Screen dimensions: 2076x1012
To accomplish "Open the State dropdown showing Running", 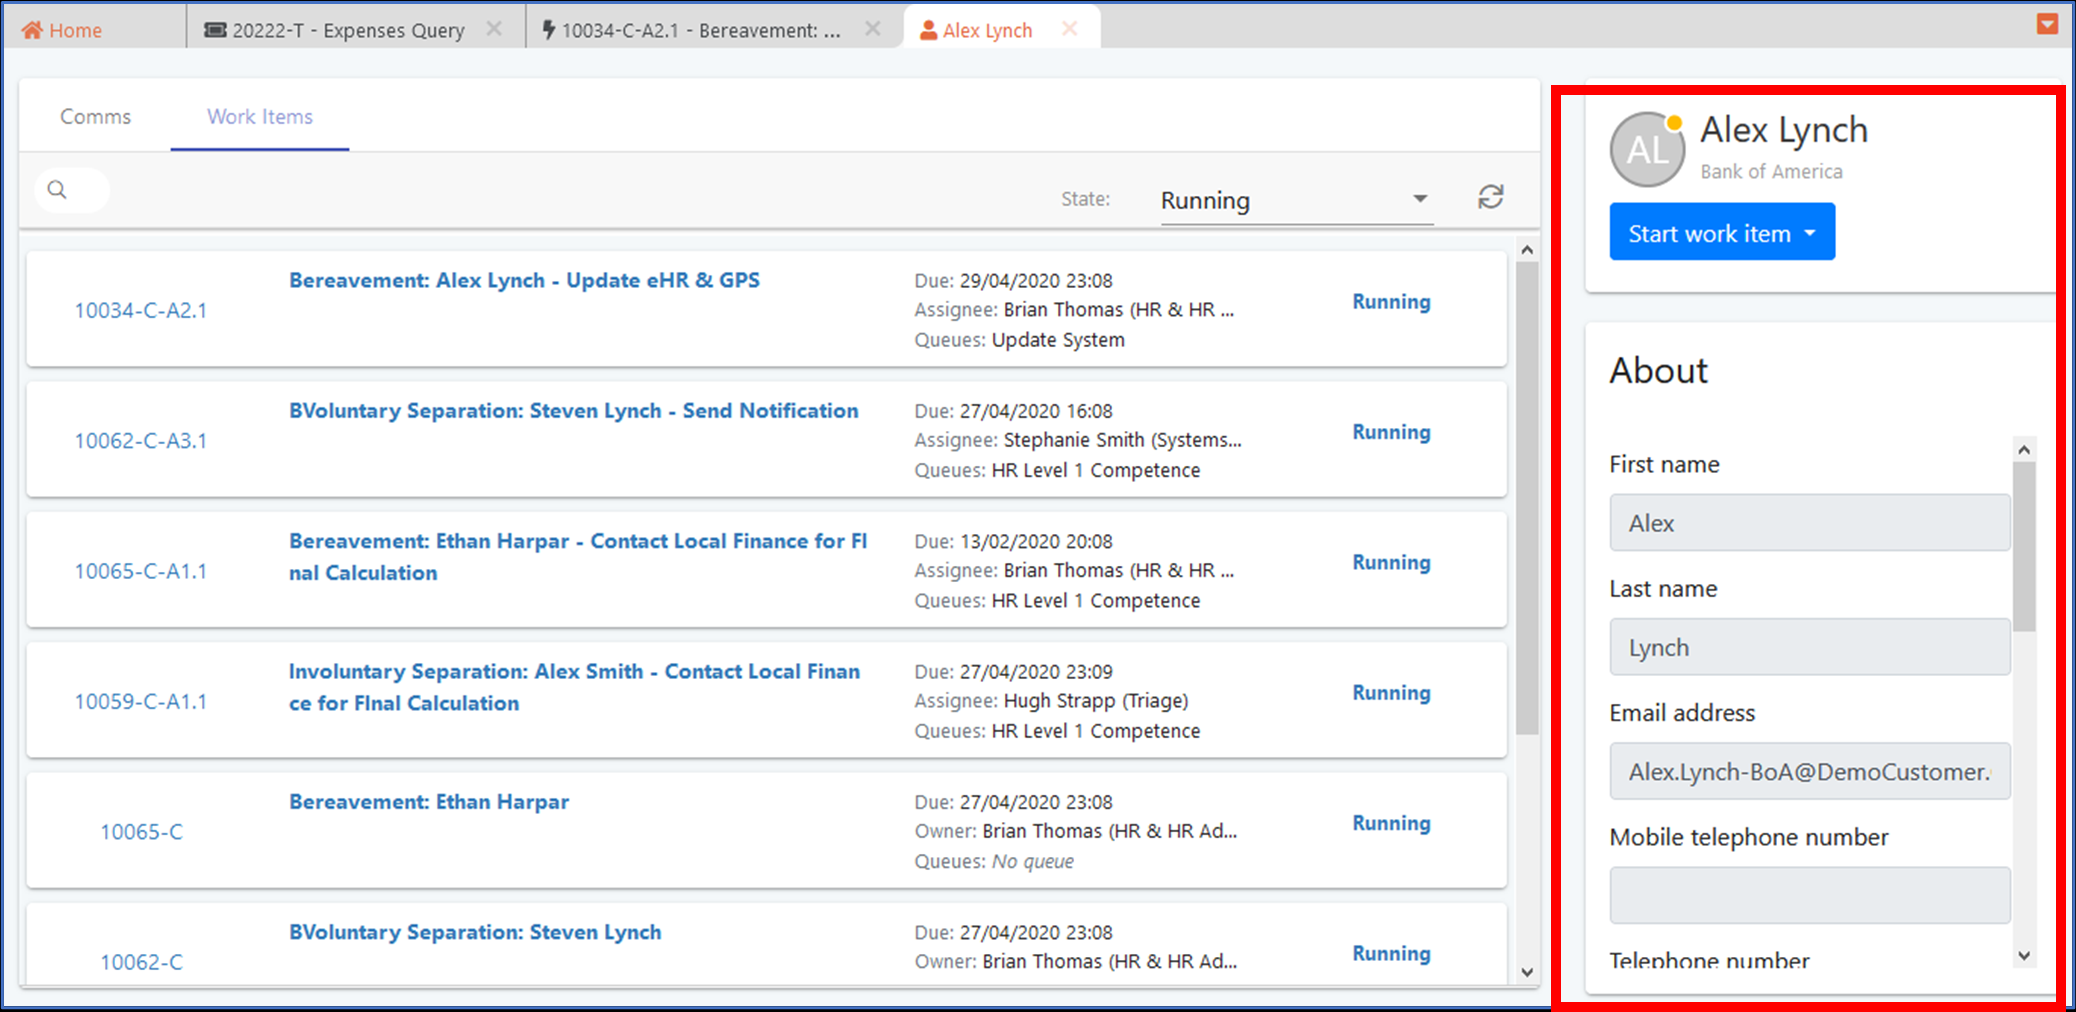I will [1295, 200].
